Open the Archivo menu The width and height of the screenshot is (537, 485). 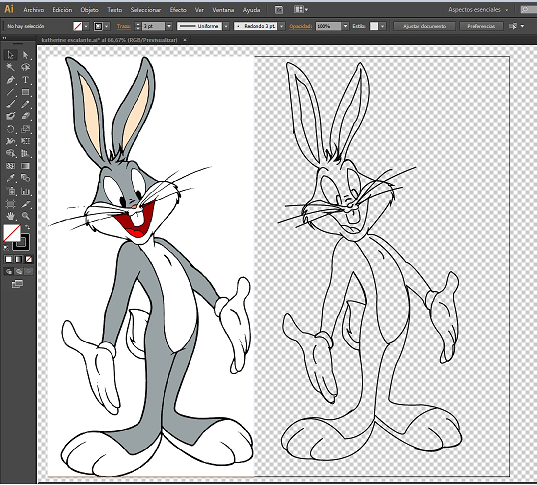point(34,10)
